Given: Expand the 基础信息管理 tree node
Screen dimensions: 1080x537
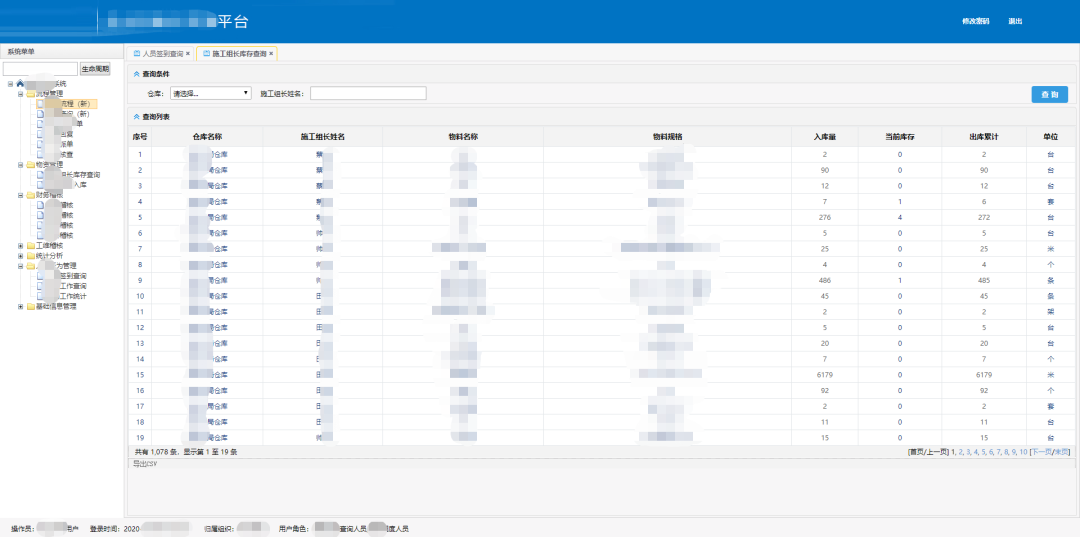Looking at the screenshot, I should tap(21, 306).
